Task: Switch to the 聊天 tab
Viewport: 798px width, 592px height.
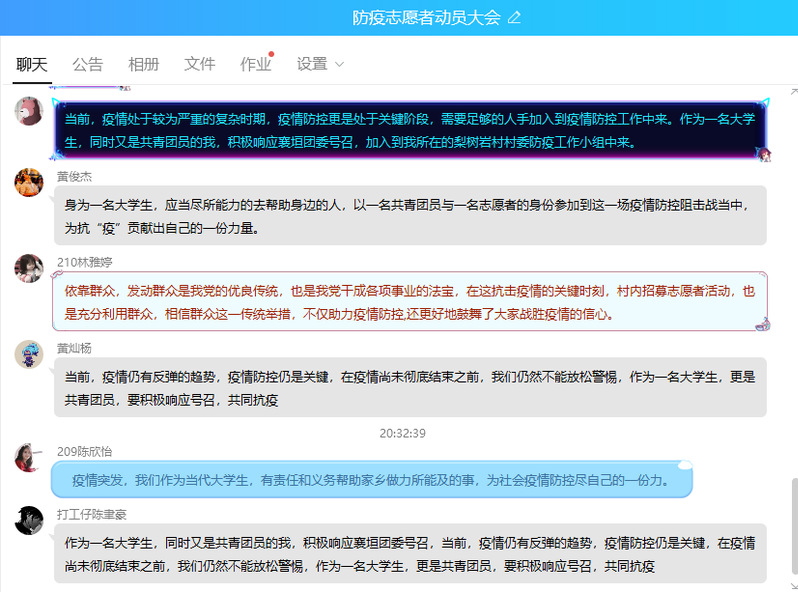Action: pyautogui.click(x=32, y=64)
